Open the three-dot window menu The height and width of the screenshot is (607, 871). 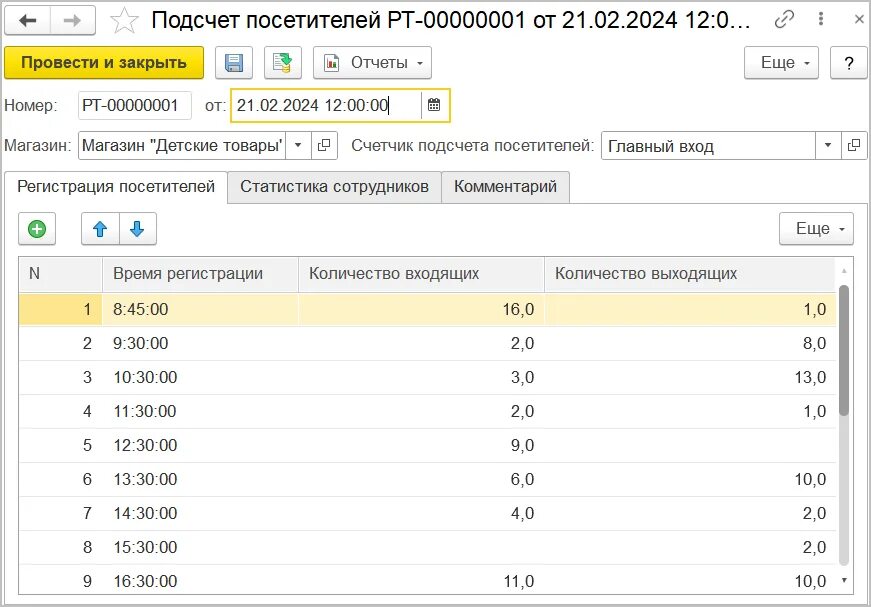tap(820, 19)
